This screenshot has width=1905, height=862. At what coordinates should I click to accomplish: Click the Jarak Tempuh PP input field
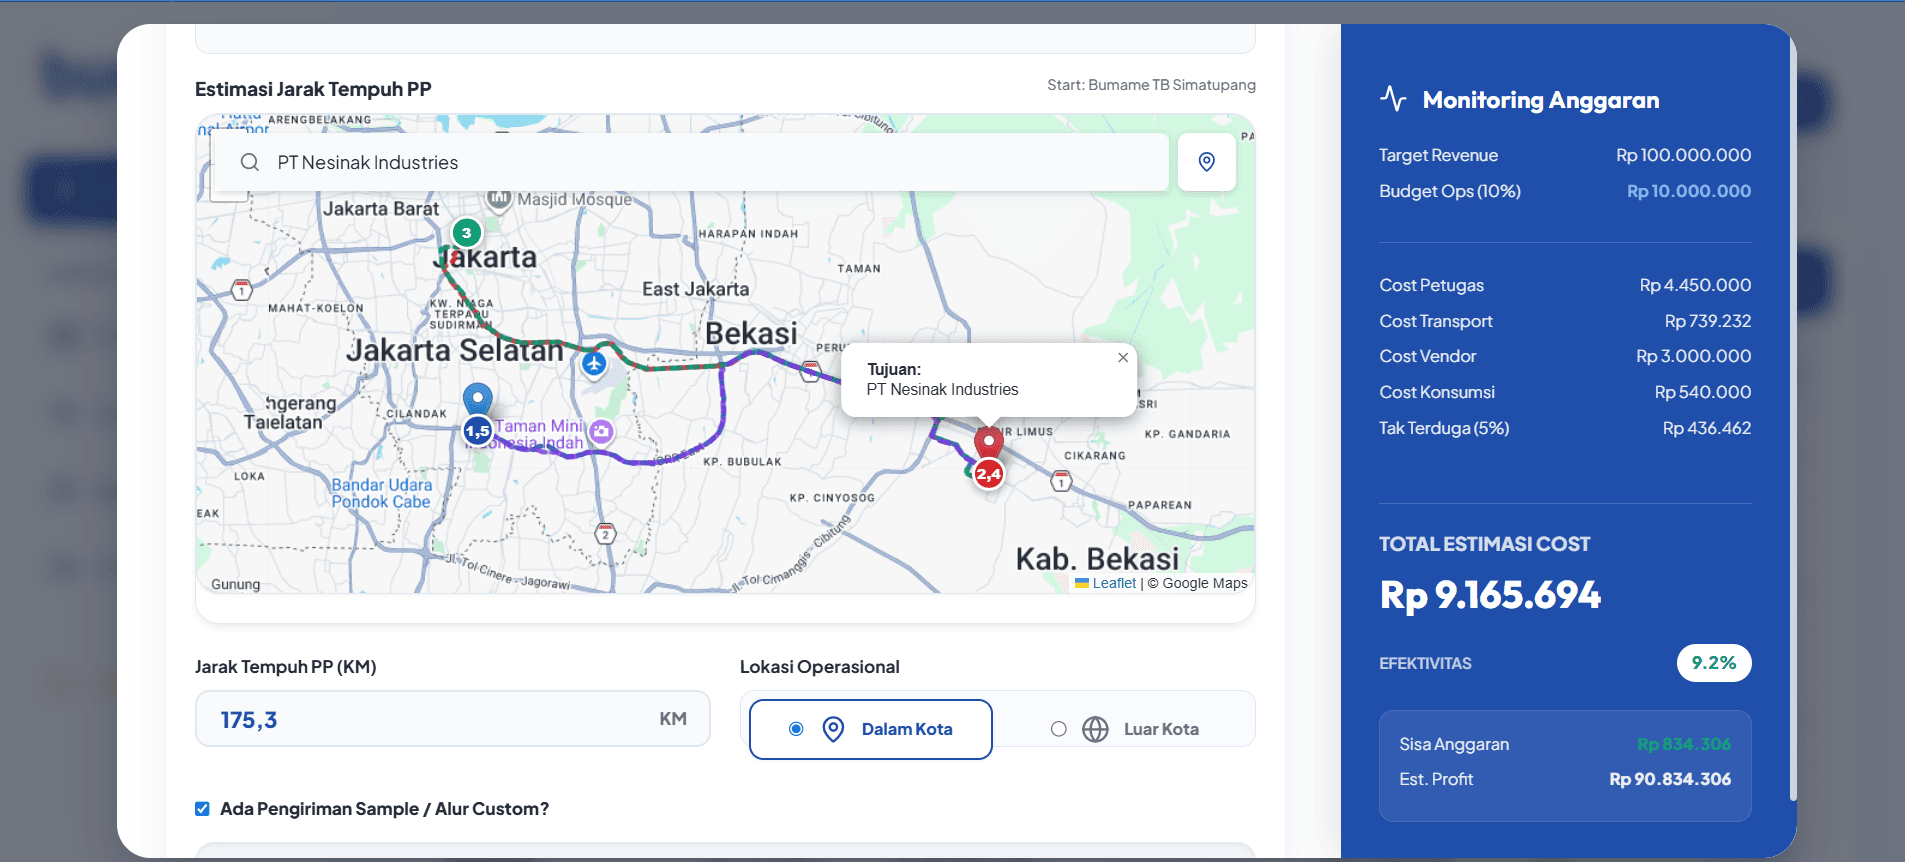pyautogui.click(x=452, y=719)
